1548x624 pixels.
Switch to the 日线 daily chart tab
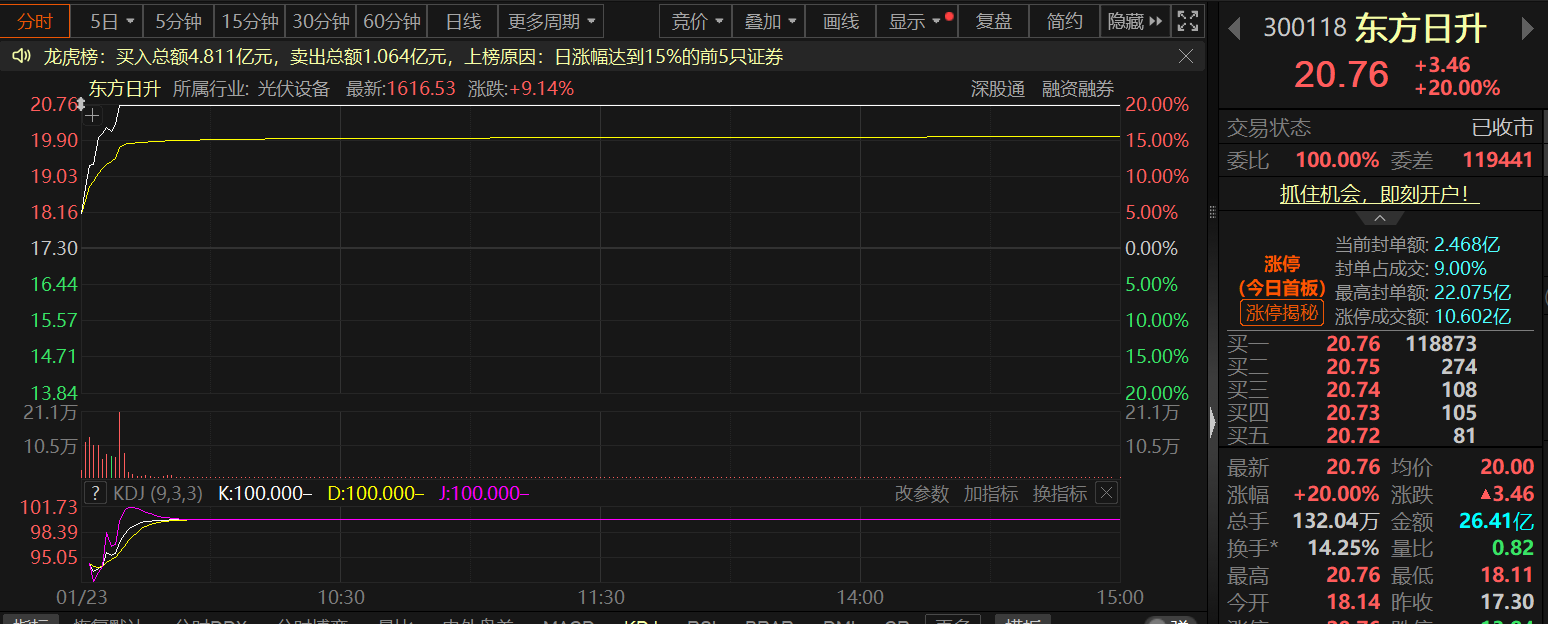(463, 21)
